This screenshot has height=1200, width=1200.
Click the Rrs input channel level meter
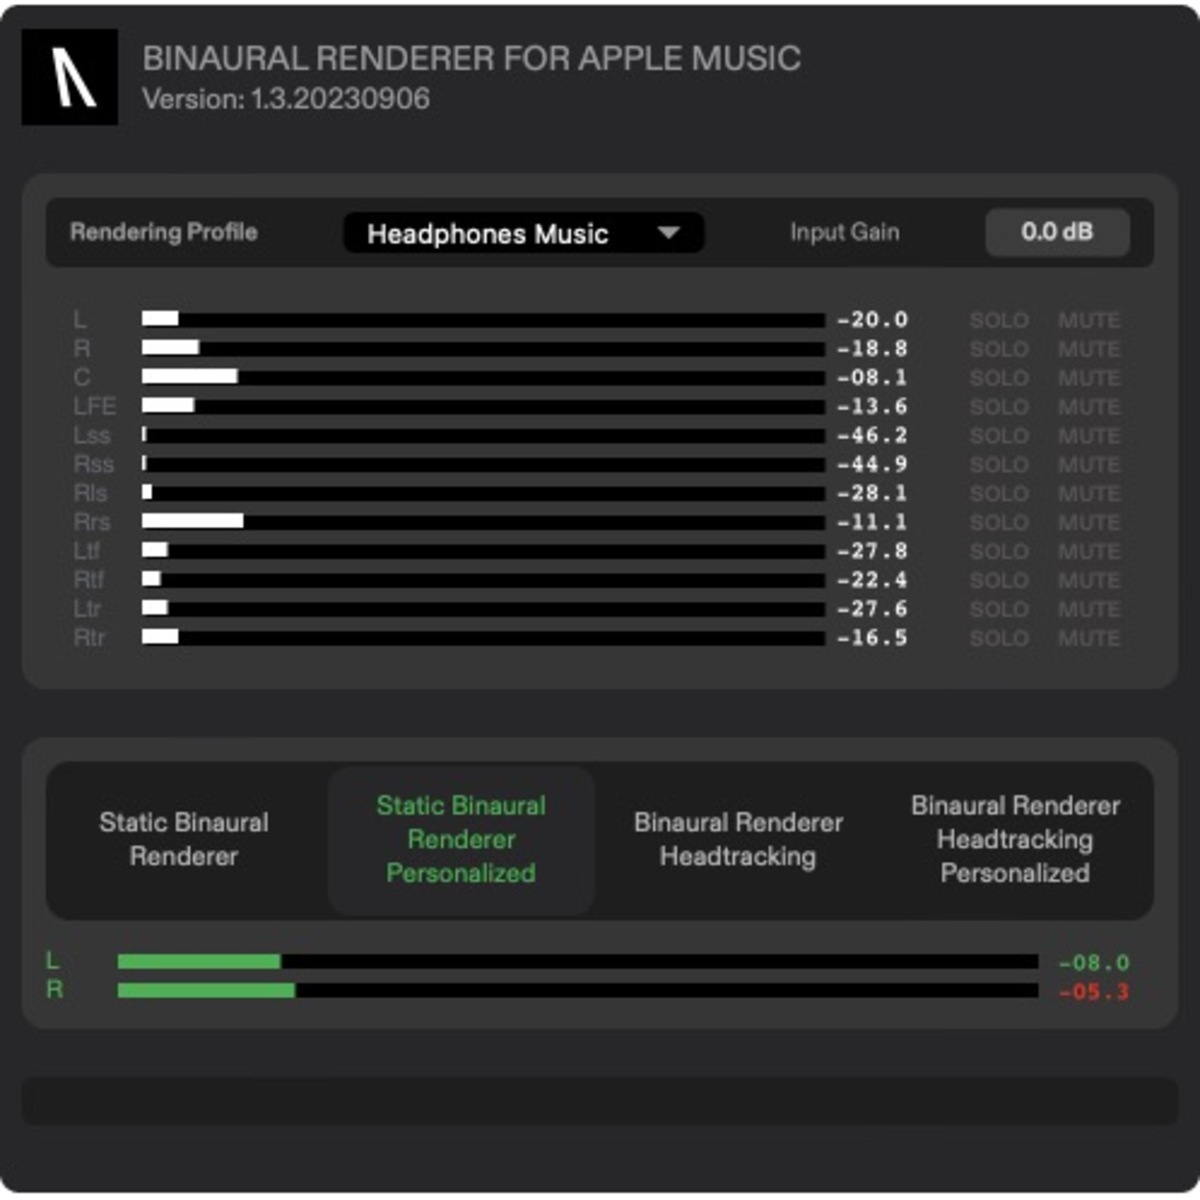[x=483, y=522]
